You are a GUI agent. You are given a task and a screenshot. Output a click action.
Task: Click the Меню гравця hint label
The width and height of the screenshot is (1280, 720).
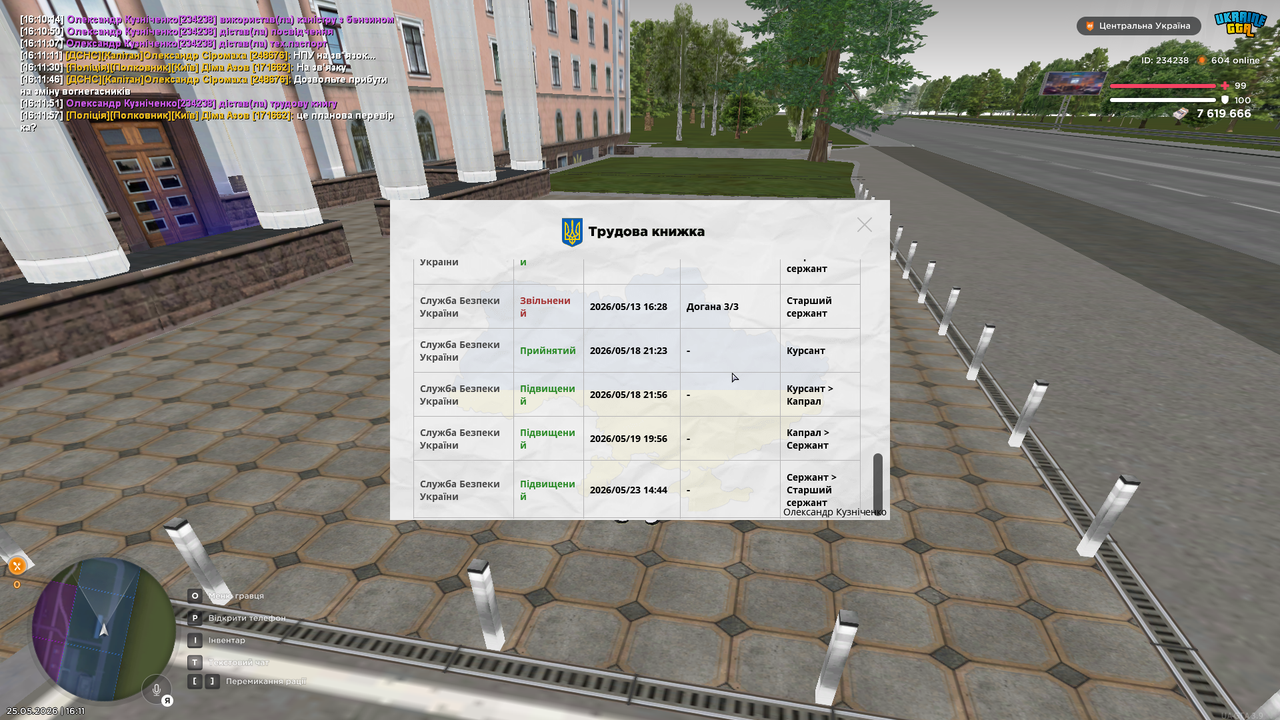pyautogui.click(x=237, y=596)
